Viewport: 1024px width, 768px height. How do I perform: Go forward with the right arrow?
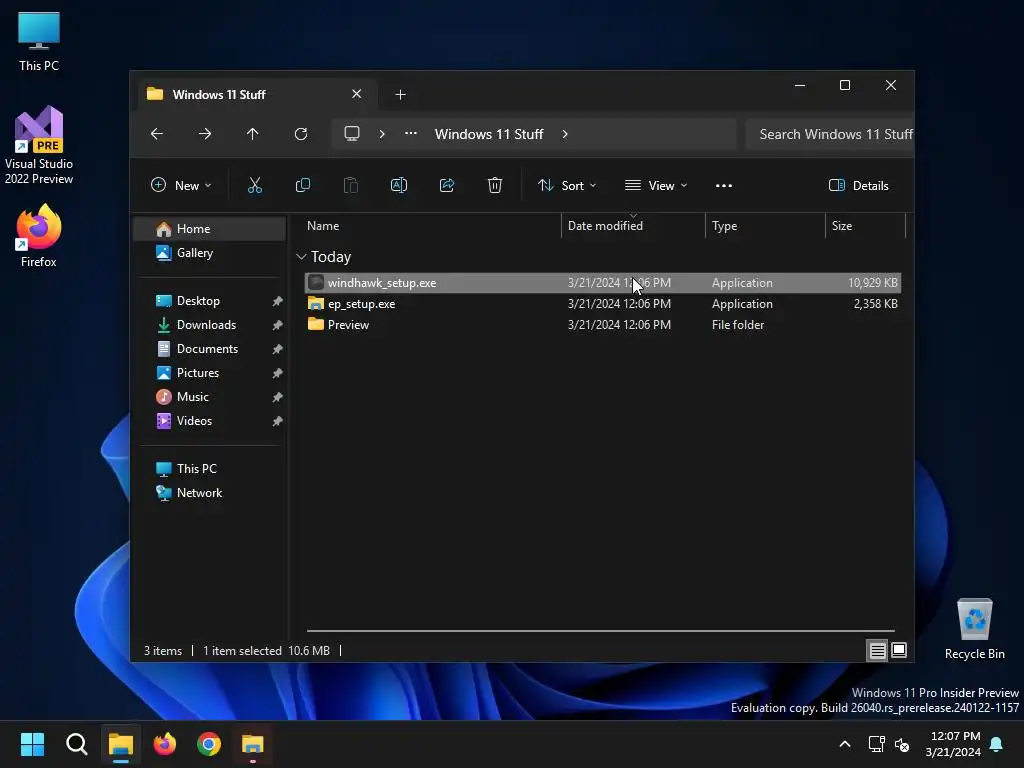tap(204, 134)
